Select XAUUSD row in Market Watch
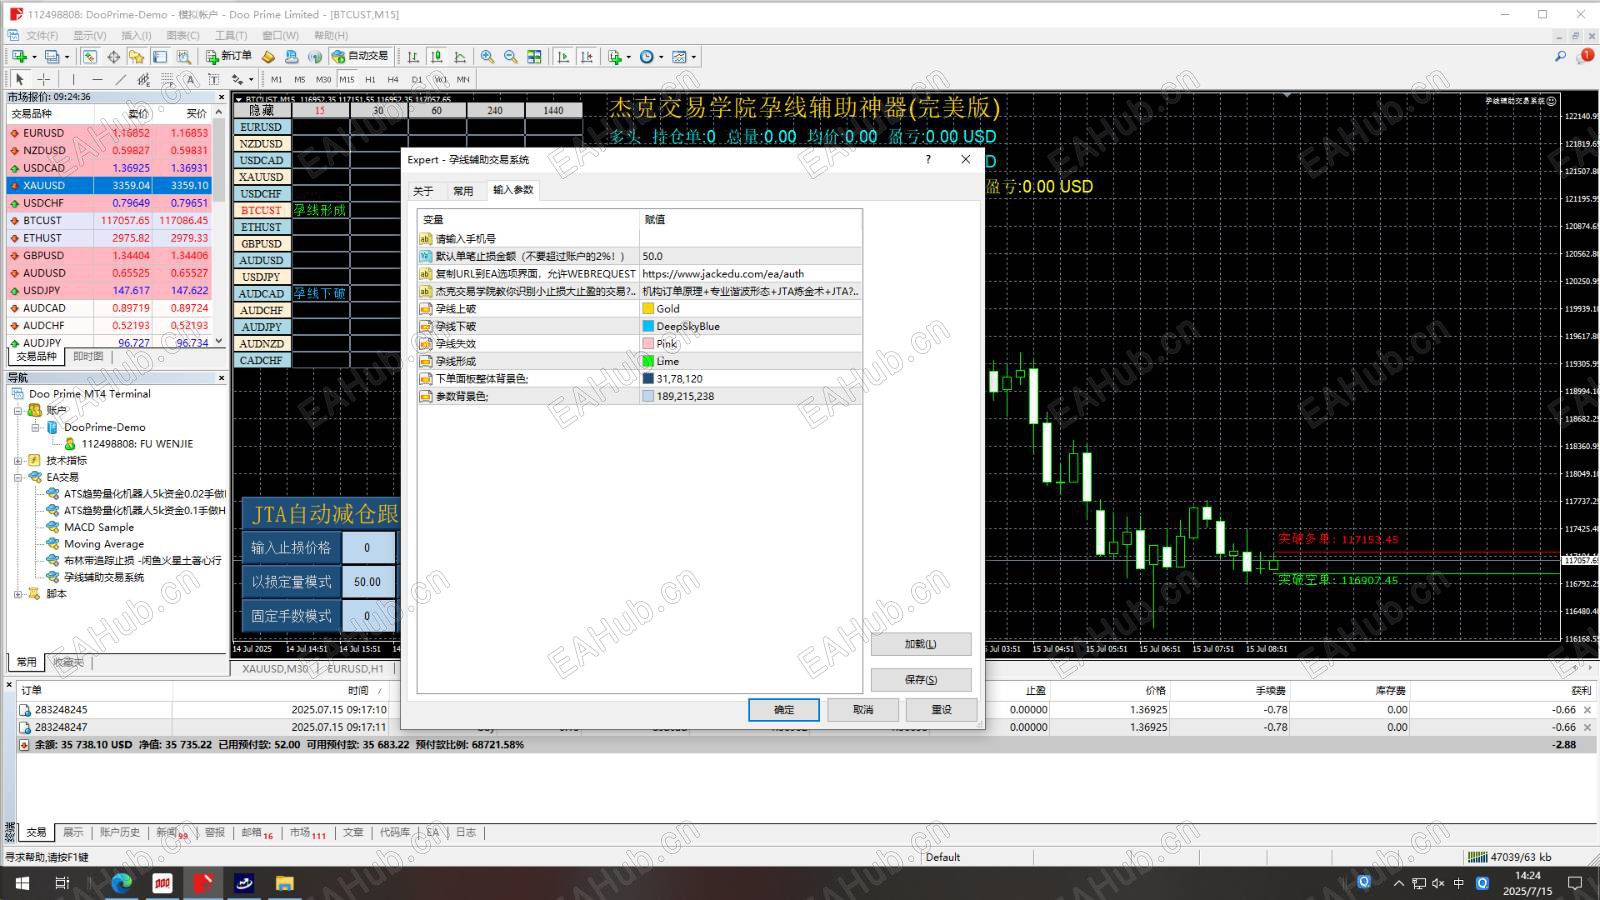Viewport: 1600px width, 900px height. (x=110, y=185)
